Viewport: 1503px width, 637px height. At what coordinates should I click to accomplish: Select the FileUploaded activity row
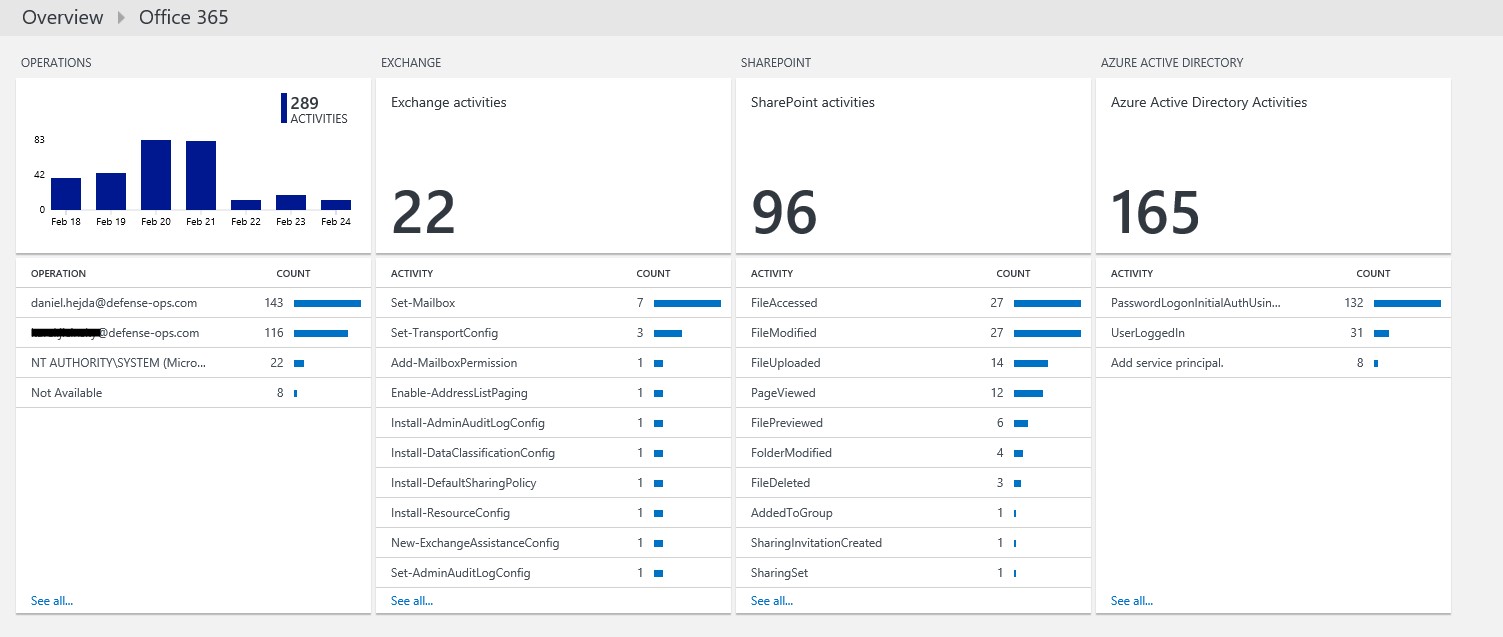click(x=913, y=363)
